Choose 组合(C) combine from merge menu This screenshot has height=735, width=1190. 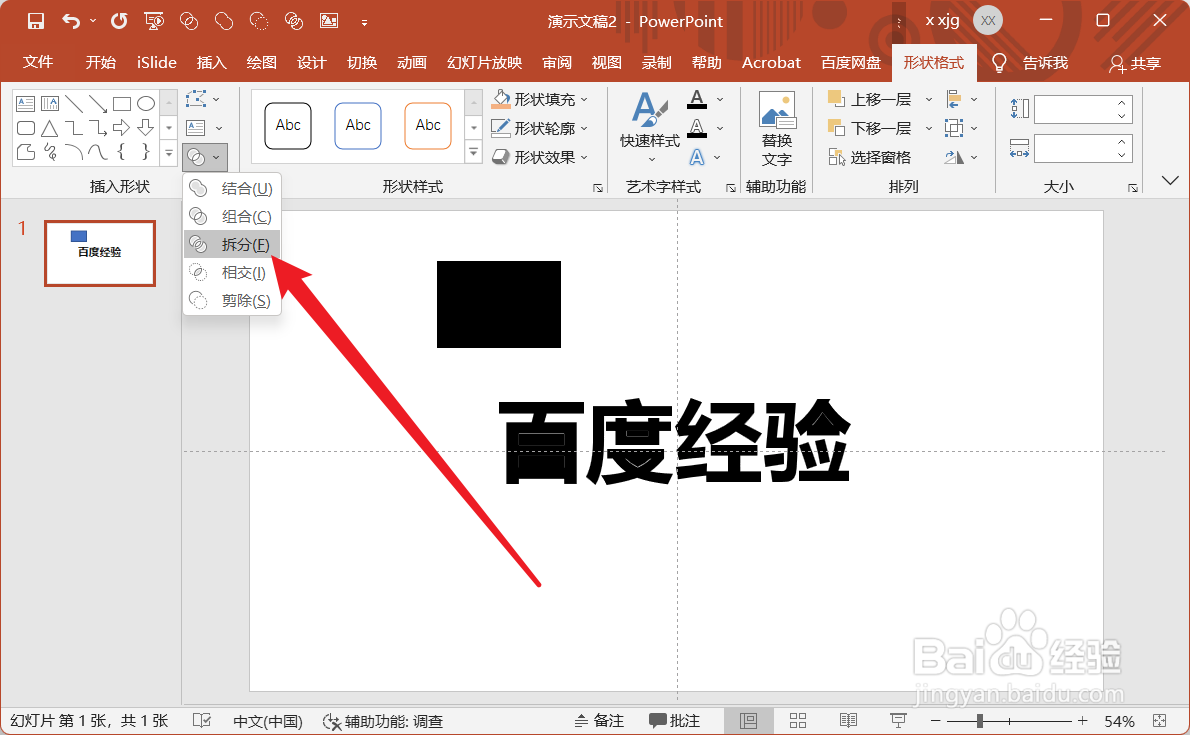(232, 216)
